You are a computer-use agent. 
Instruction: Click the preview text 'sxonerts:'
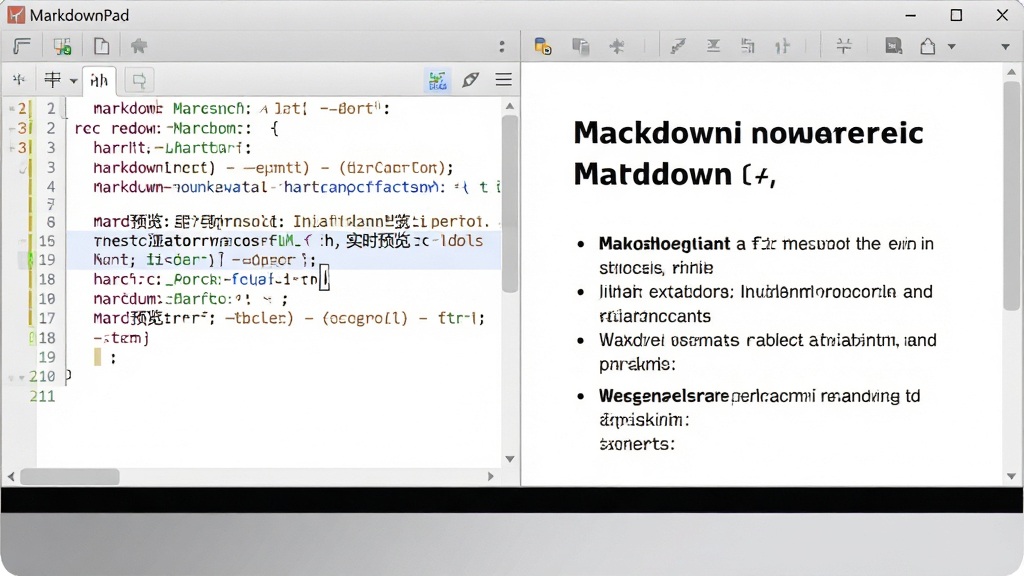[x=637, y=444]
